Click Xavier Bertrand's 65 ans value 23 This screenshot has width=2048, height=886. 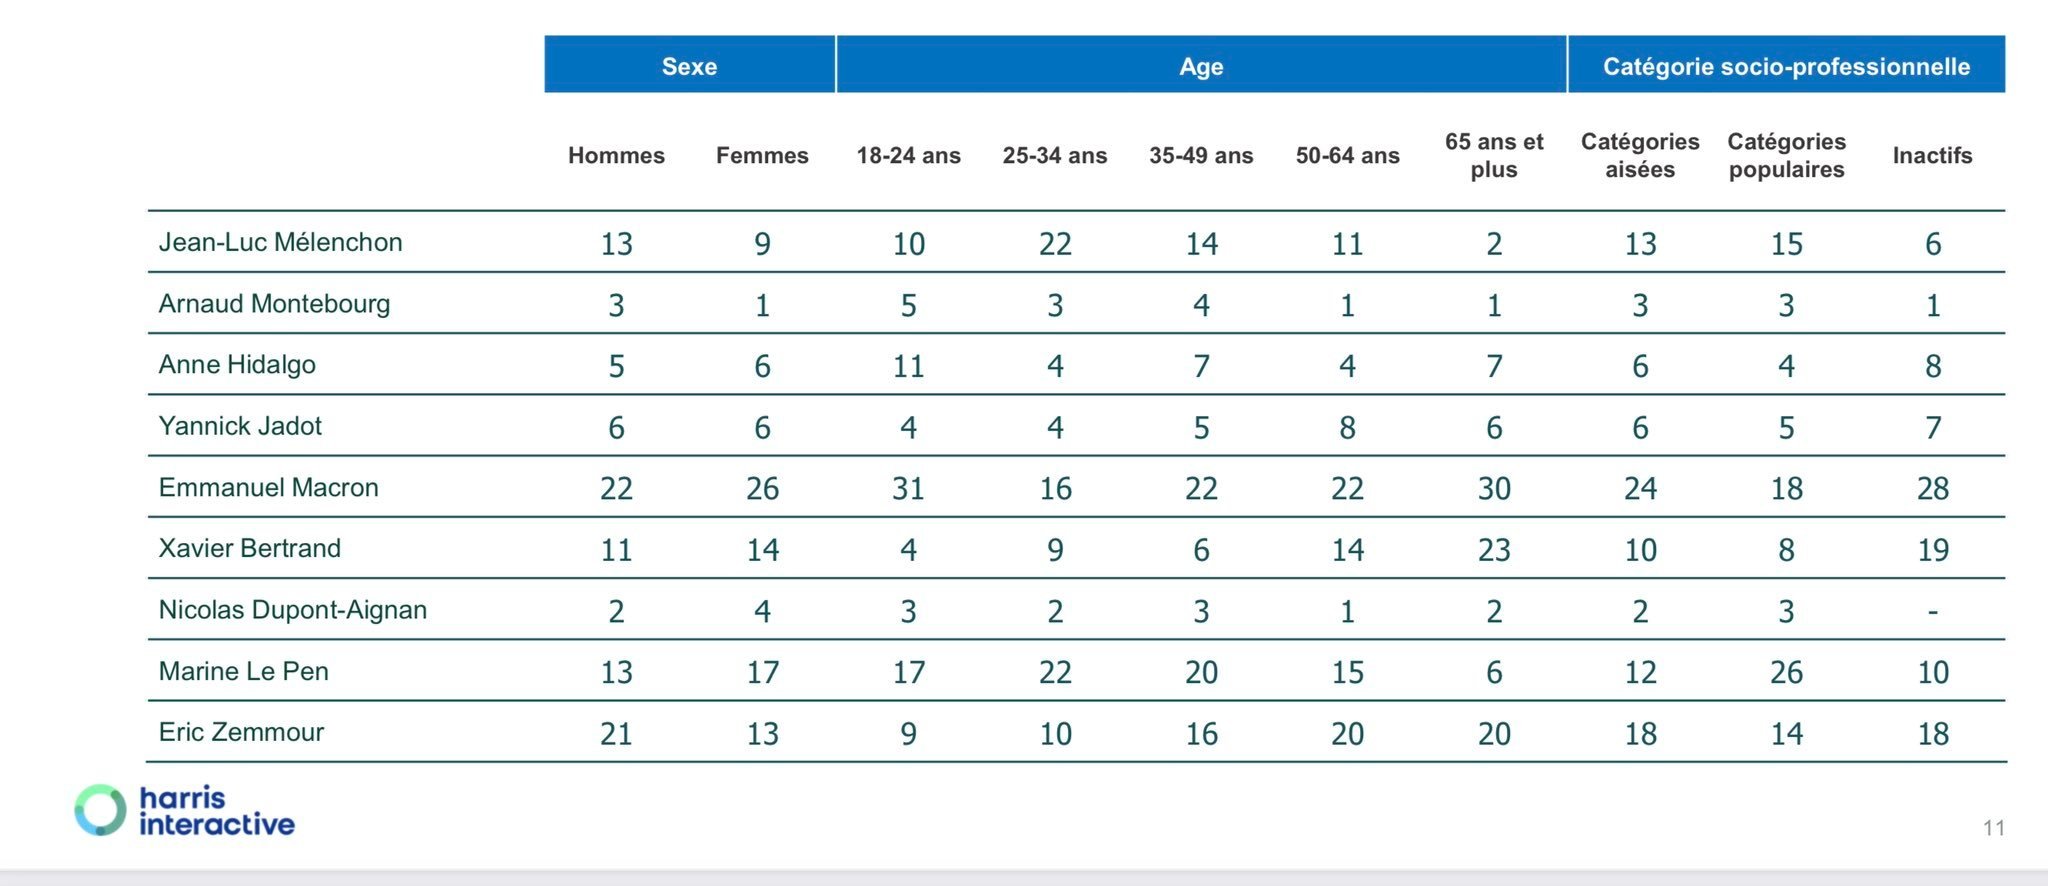pyautogui.click(x=1494, y=549)
